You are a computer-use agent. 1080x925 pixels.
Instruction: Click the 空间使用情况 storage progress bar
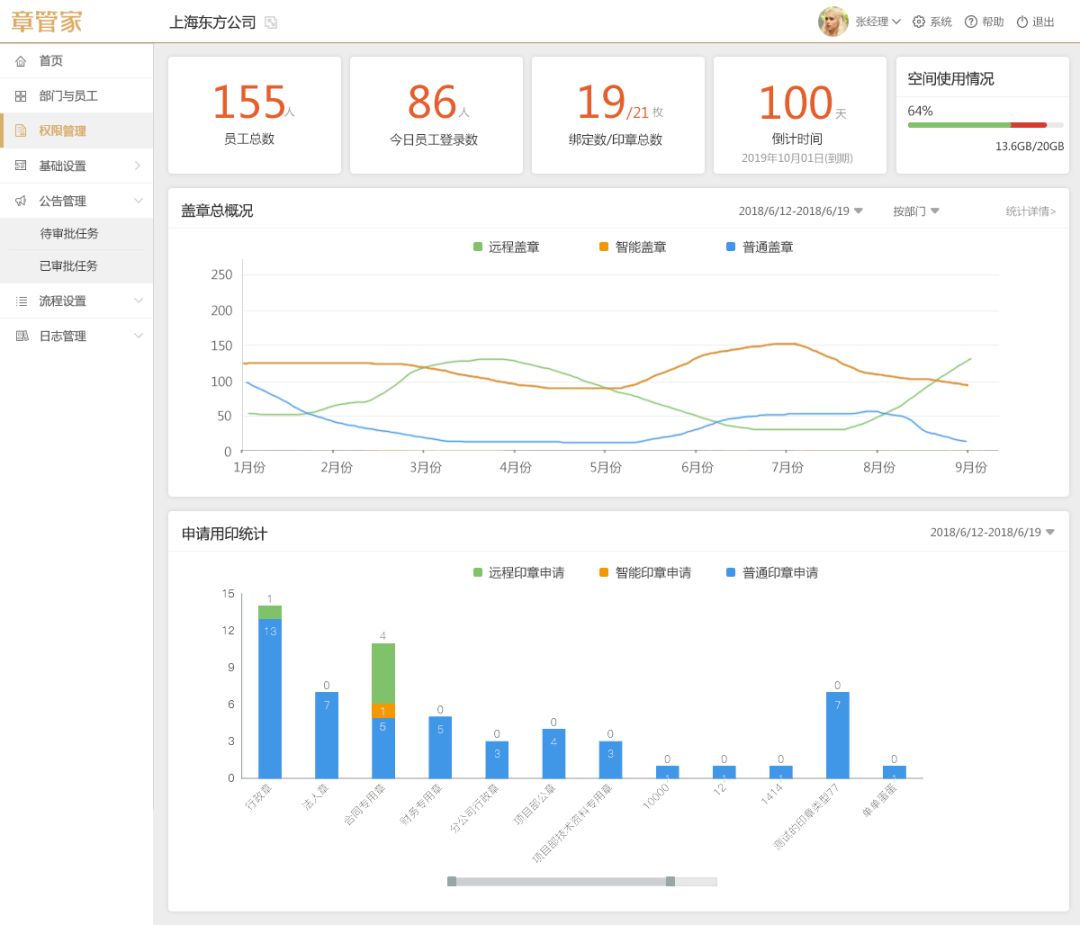click(x=986, y=125)
